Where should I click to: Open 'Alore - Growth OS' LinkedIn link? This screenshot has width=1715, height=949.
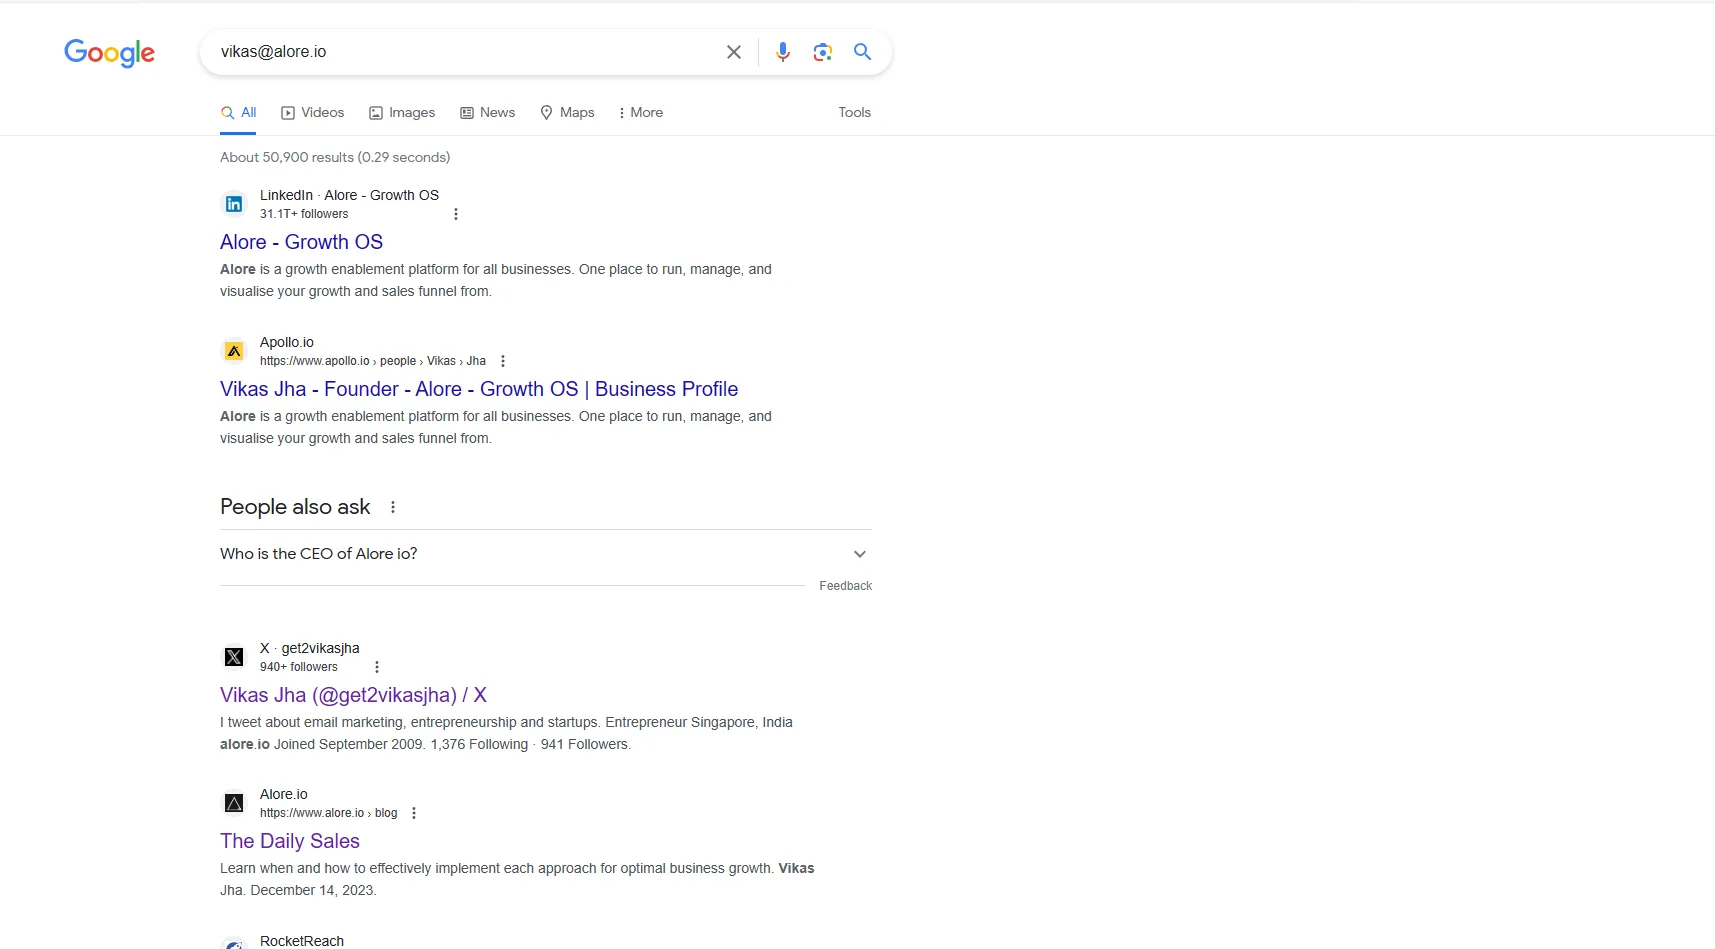click(x=301, y=242)
